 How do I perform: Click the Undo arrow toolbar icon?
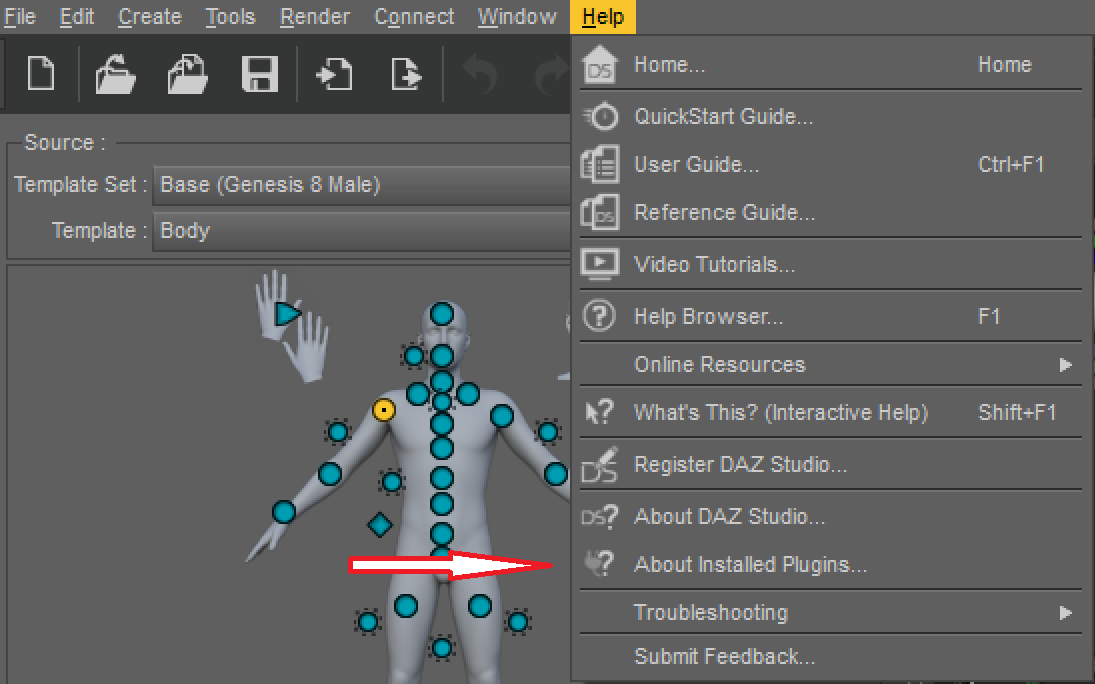pyautogui.click(x=480, y=74)
